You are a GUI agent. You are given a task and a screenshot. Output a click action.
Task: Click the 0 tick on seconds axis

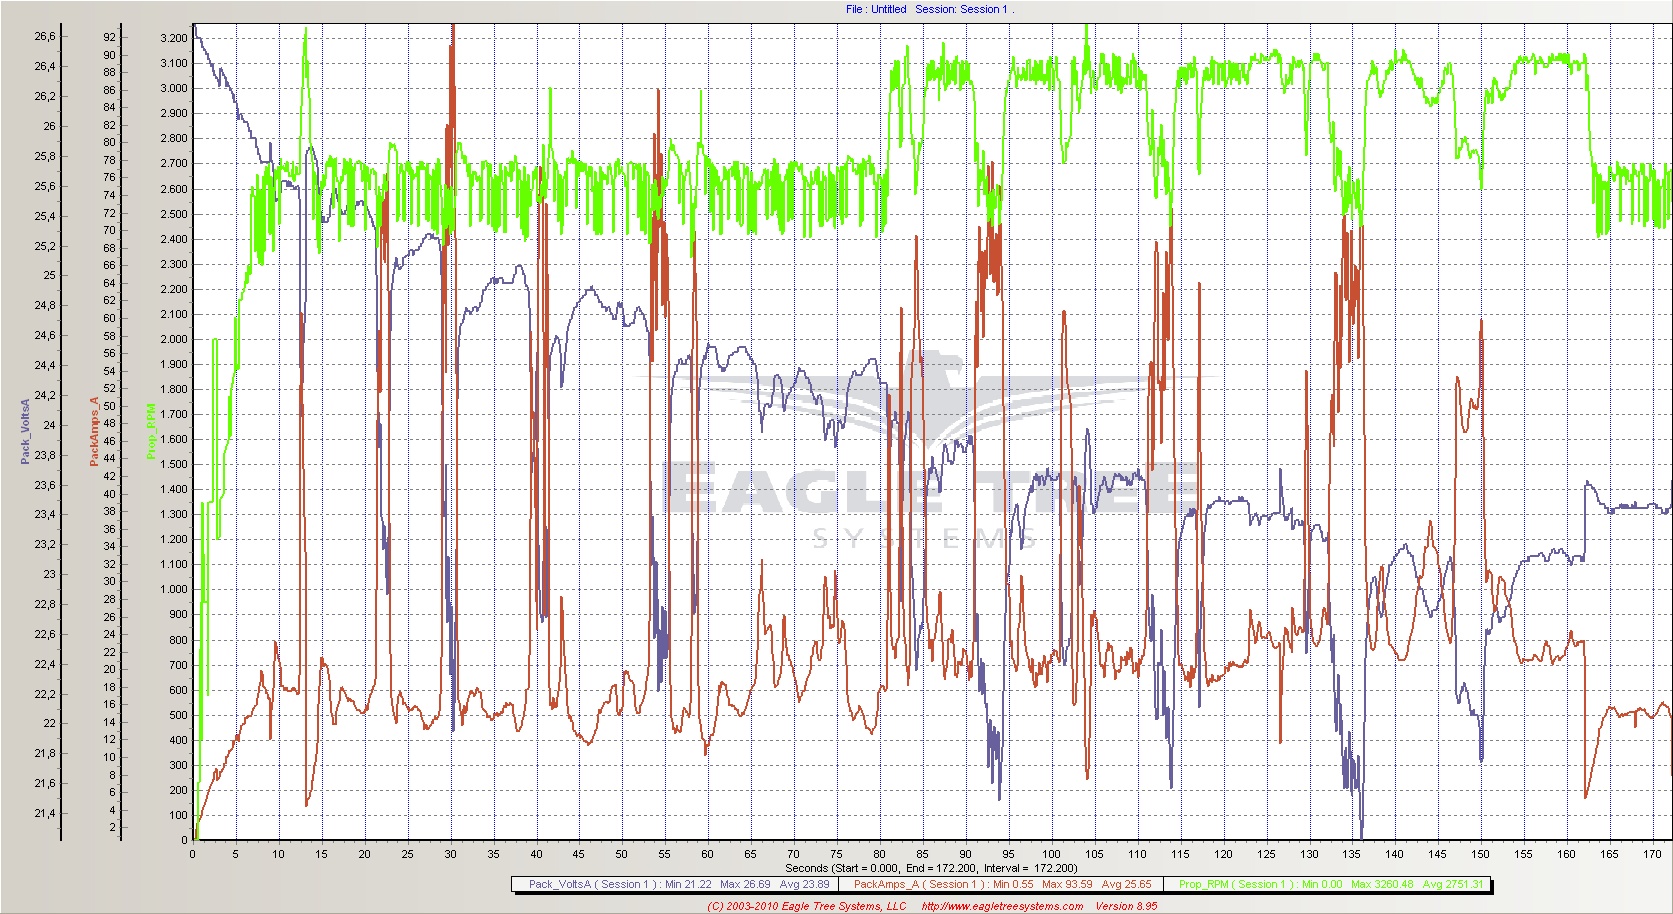click(193, 854)
